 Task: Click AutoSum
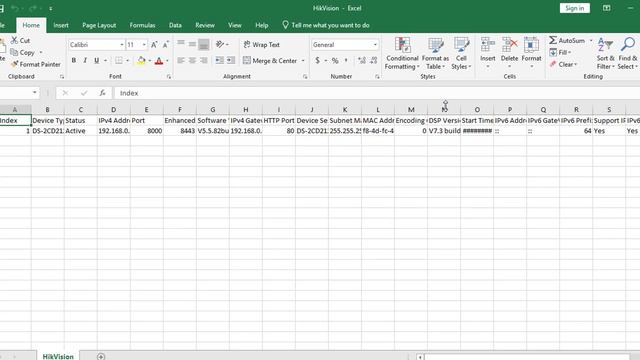567,40
